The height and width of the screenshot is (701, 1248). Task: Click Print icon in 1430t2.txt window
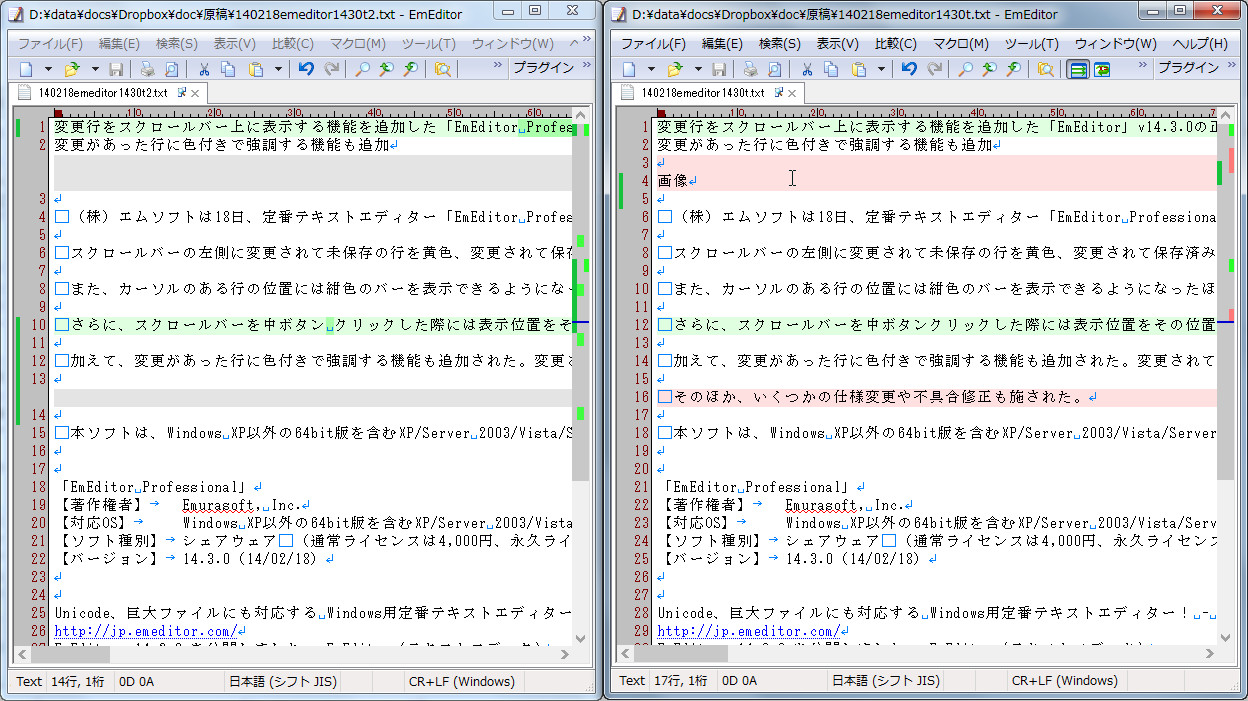coord(147,69)
